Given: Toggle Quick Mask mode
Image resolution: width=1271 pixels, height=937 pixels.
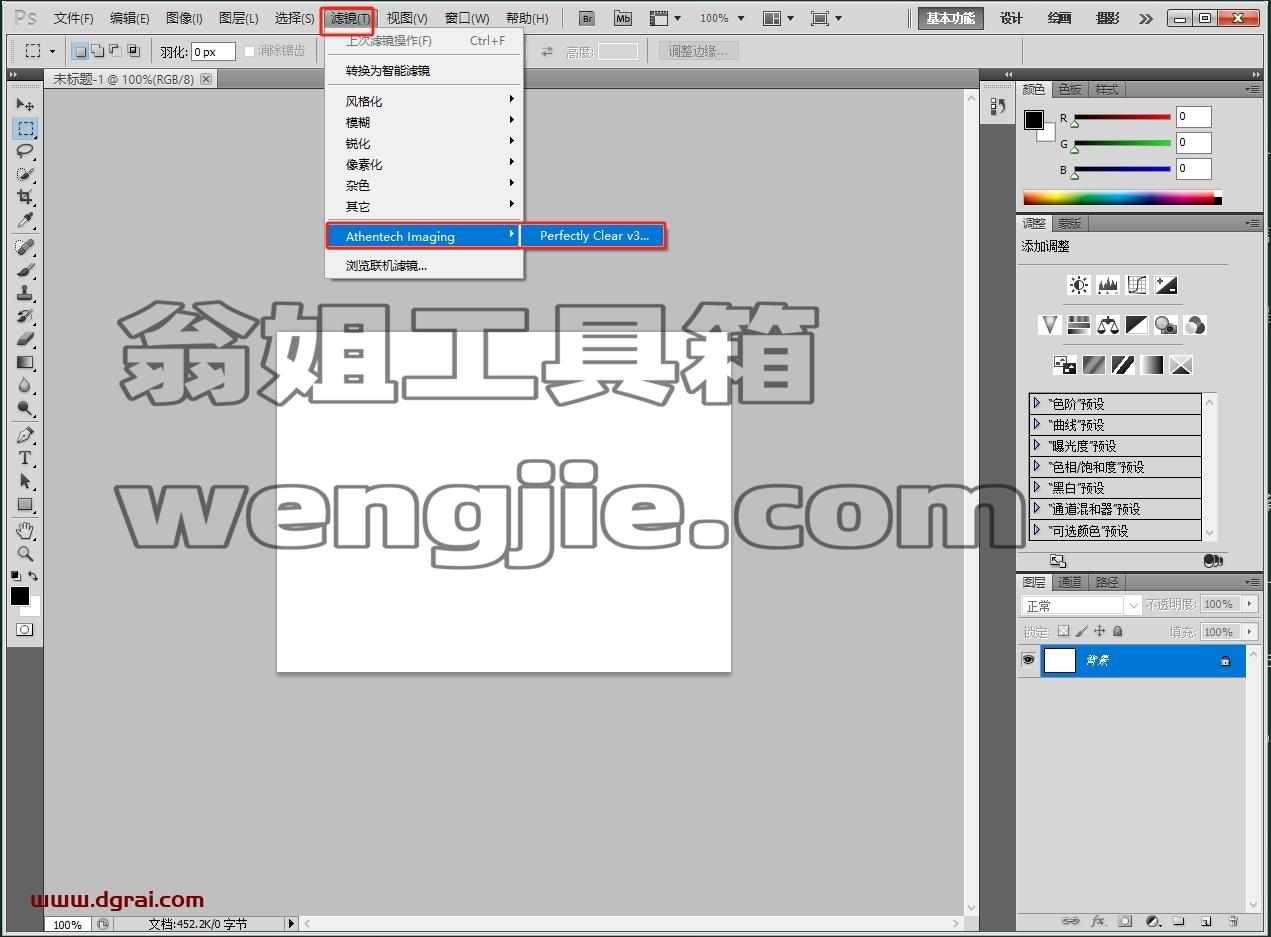Looking at the screenshot, I should (x=25, y=629).
